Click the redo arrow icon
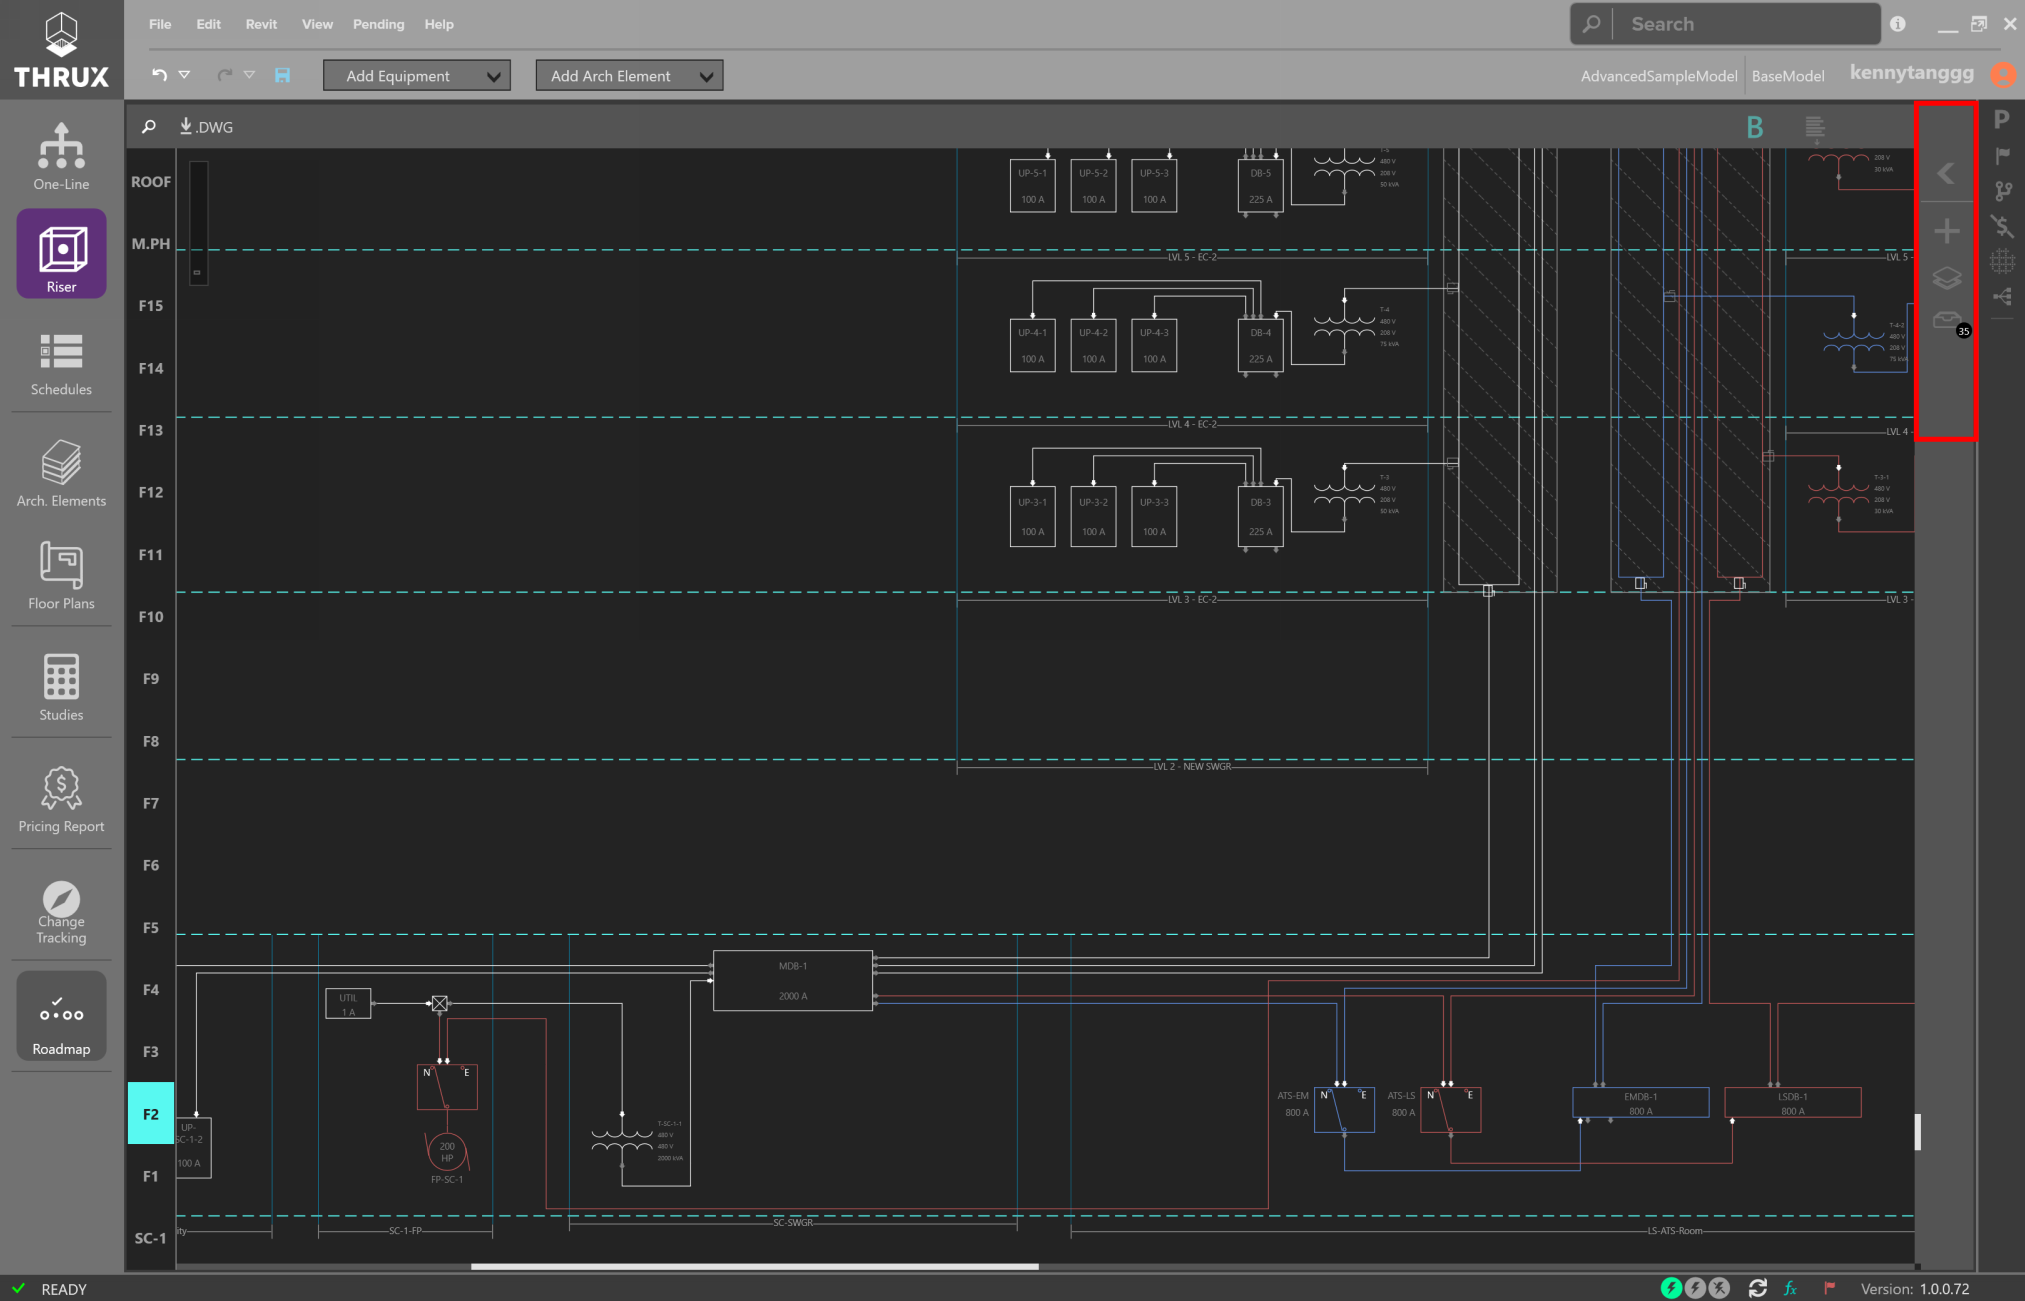The height and width of the screenshot is (1301, 2025). 225,75
